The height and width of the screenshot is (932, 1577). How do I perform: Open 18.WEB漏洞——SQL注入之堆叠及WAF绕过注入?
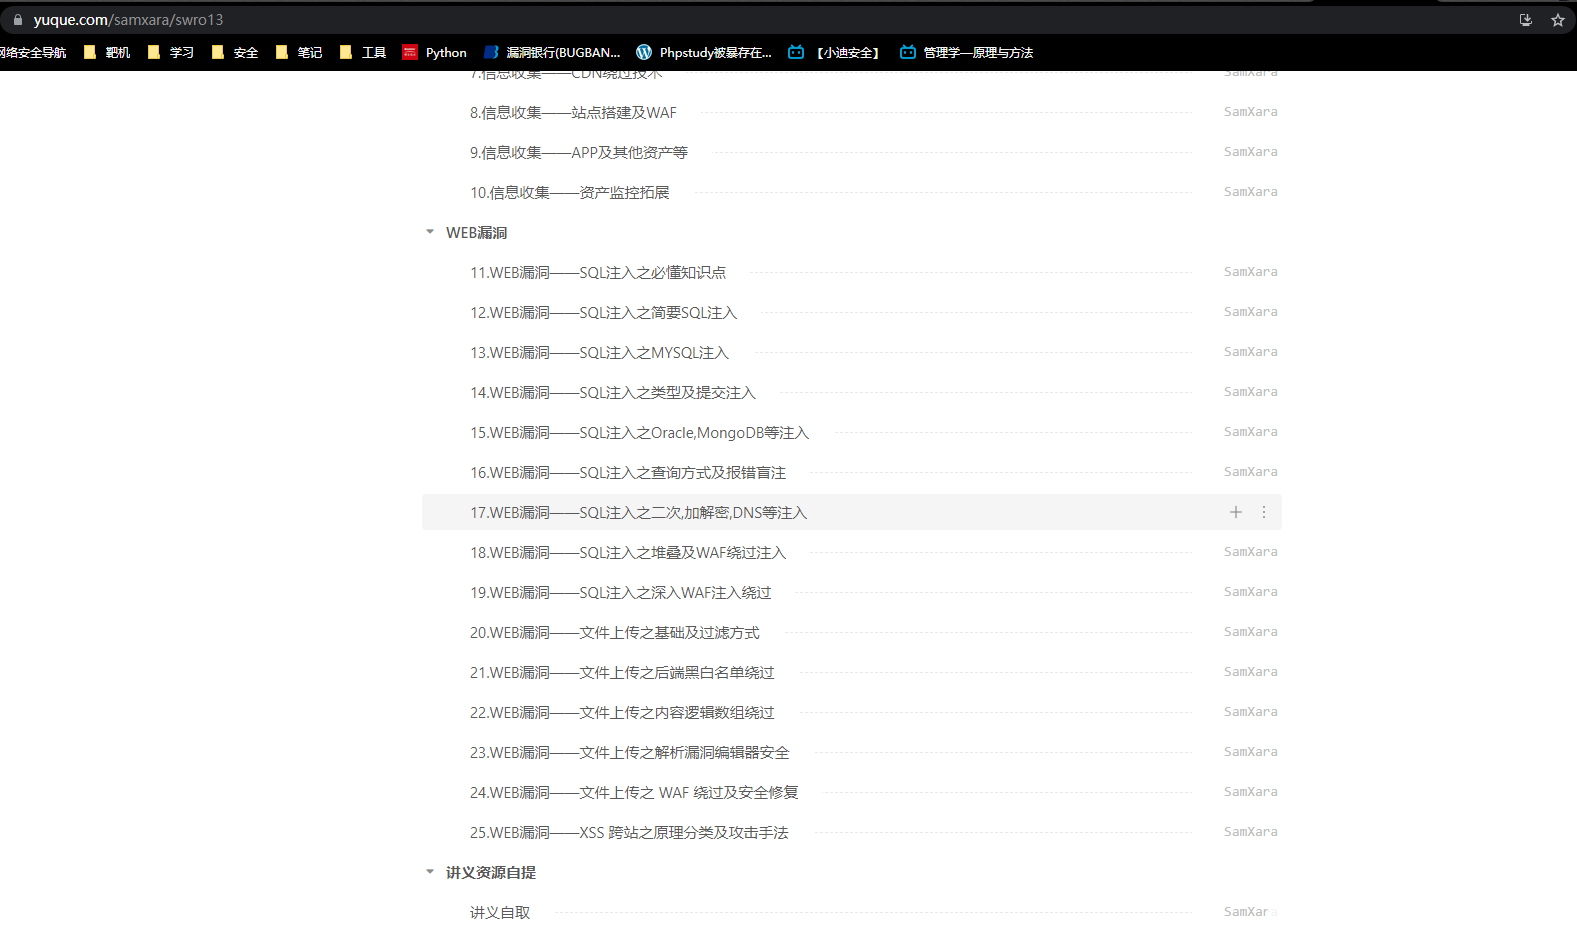(628, 553)
